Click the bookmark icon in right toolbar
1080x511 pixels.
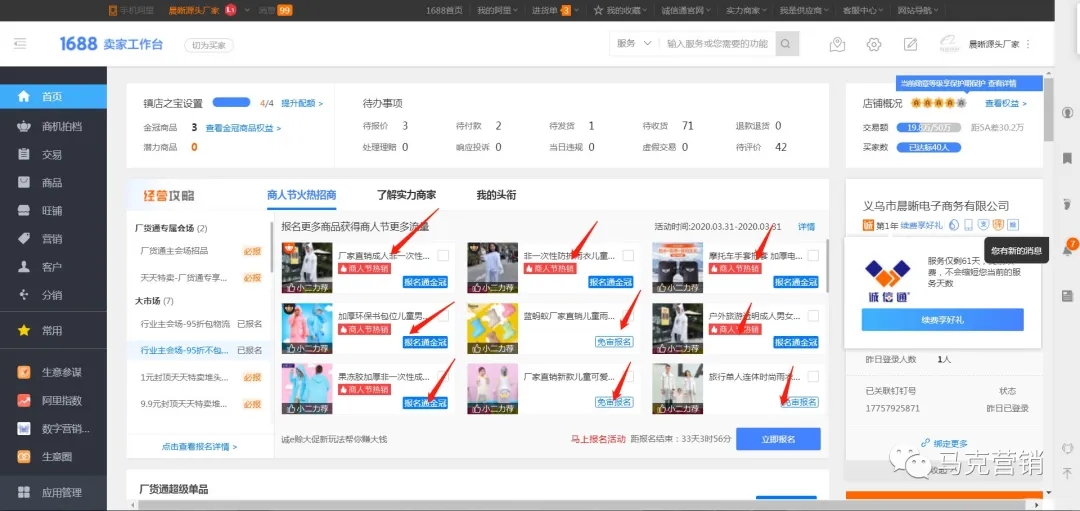coord(1067,158)
